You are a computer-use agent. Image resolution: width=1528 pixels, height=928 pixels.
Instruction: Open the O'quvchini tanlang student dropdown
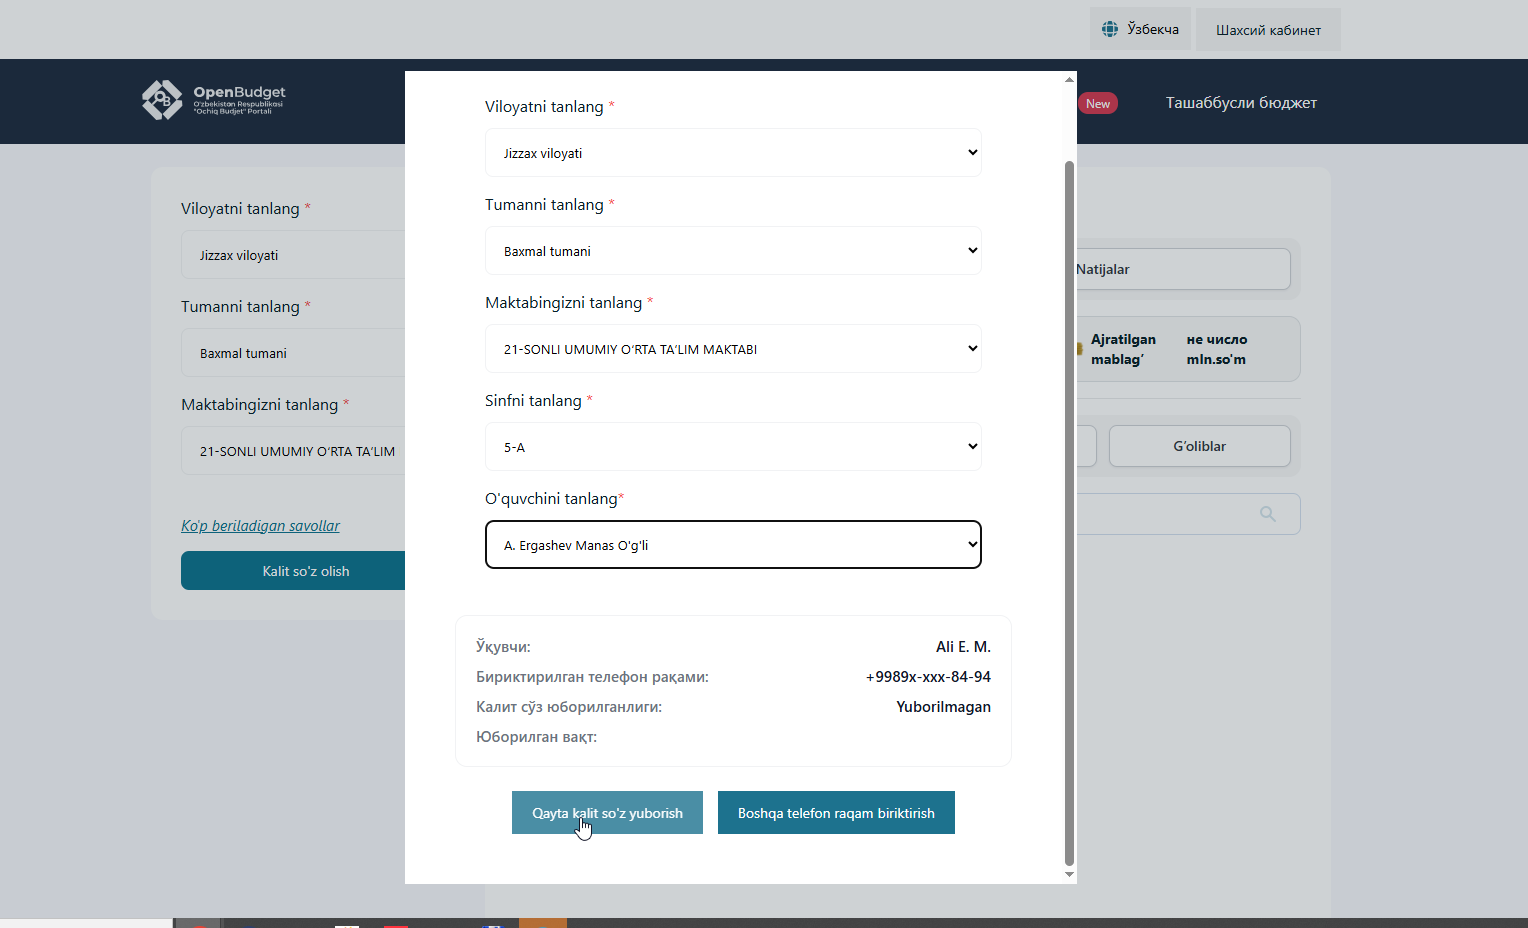tap(733, 545)
